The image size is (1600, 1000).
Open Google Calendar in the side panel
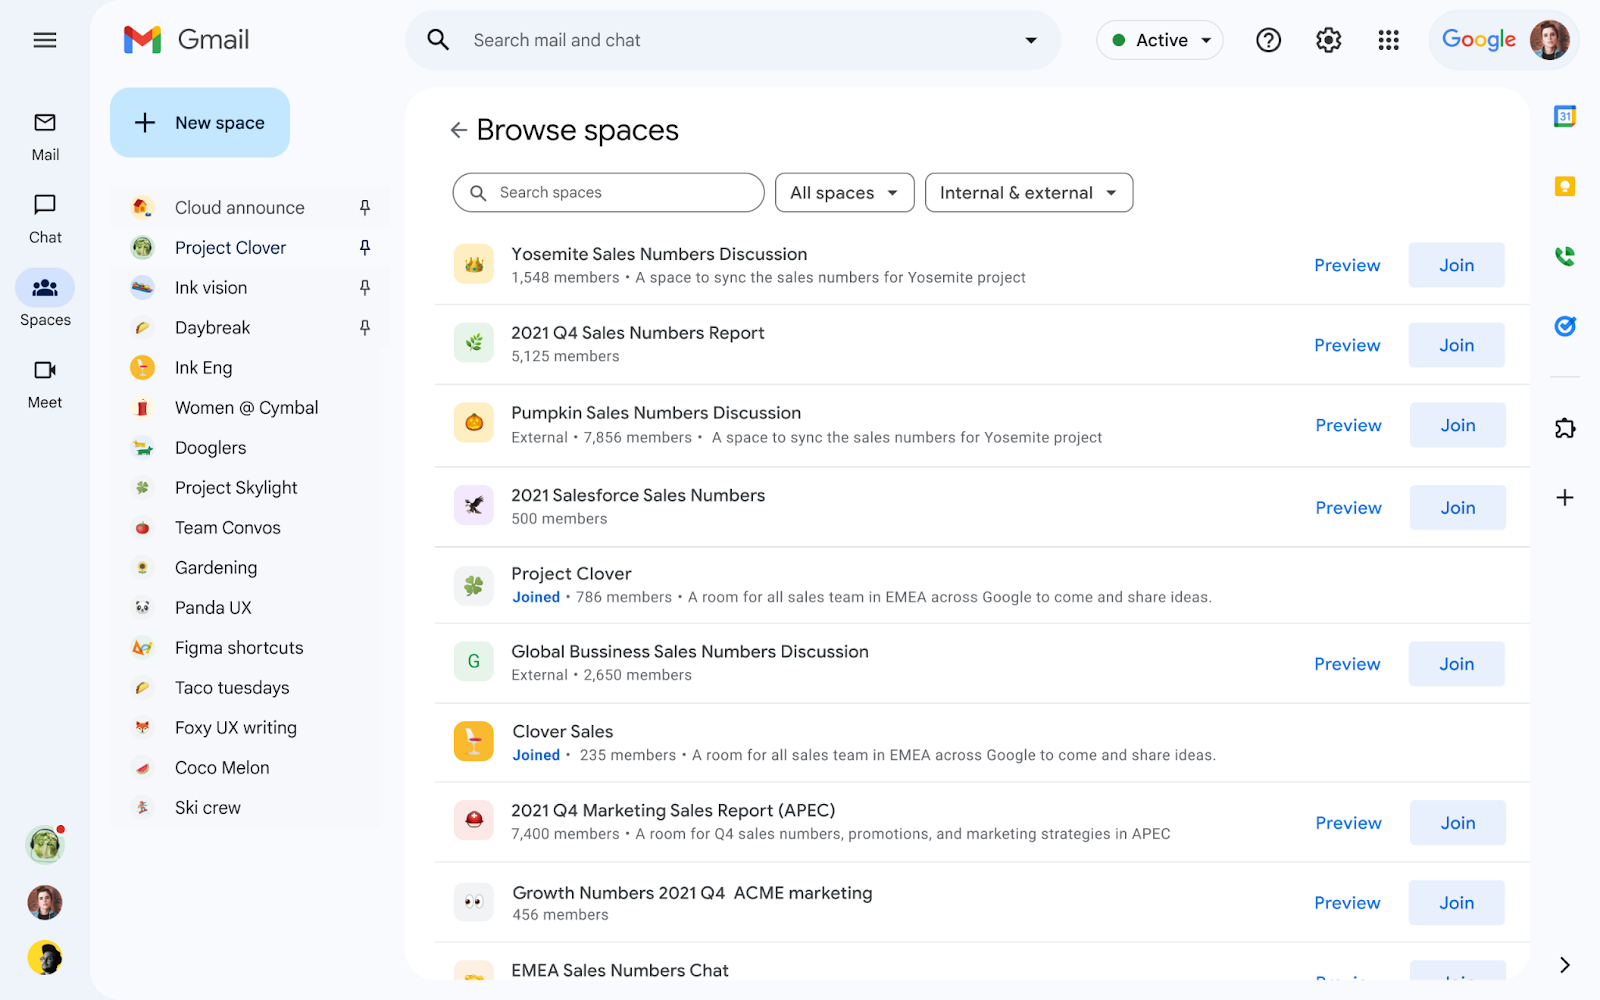point(1564,117)
